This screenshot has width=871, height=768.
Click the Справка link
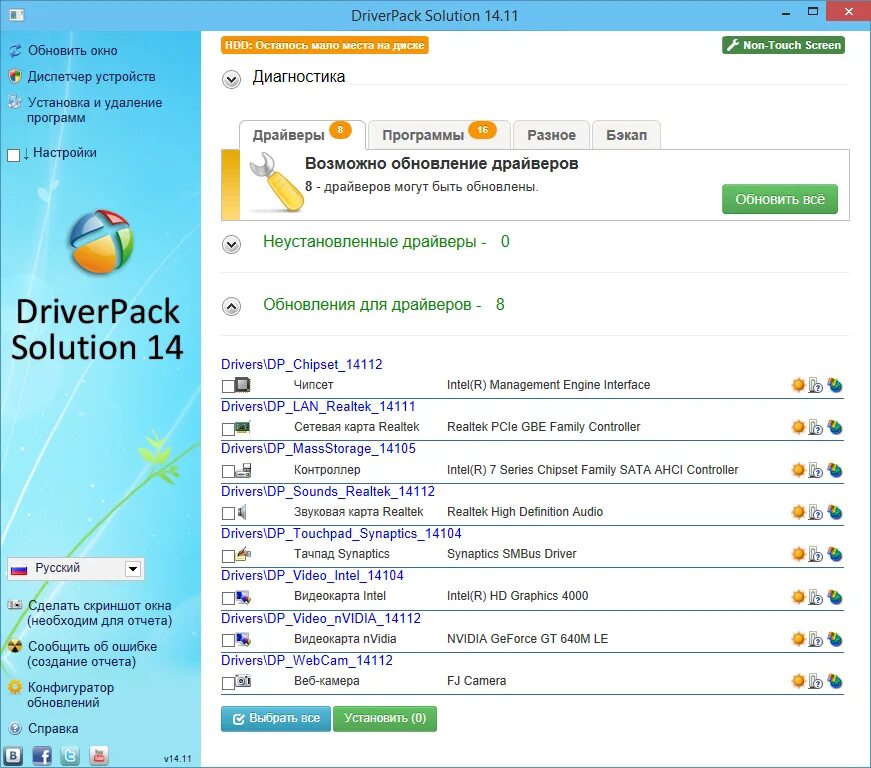(53, 728)
